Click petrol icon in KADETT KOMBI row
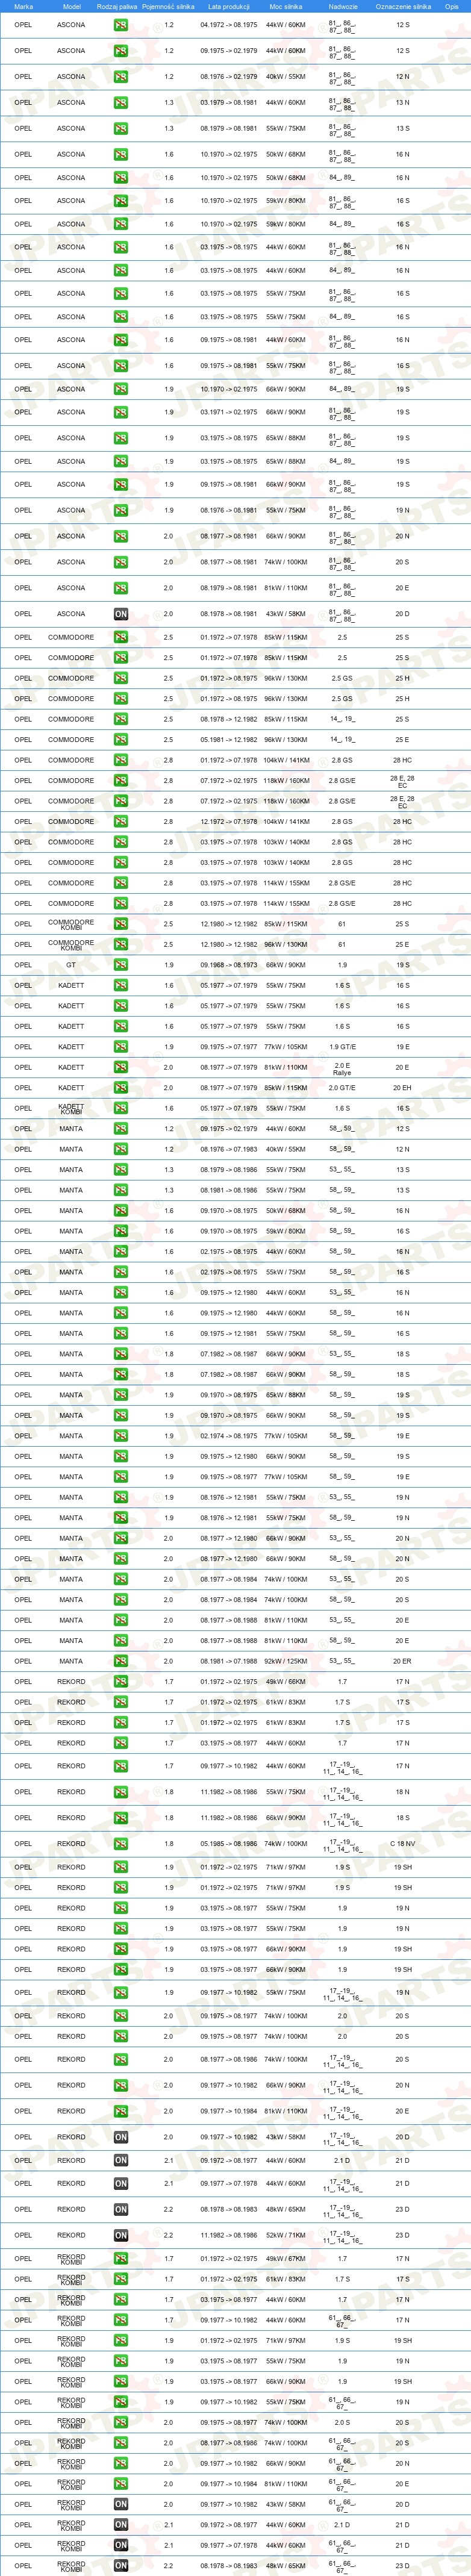Image resolution: width=471 pixels, height=2576 pixels. 121,1108
